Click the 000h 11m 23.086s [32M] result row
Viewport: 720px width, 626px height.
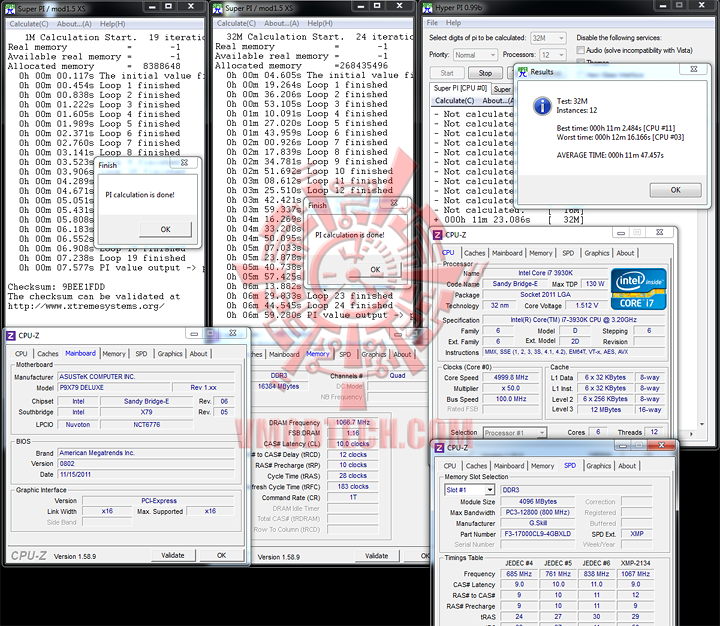tap(509, 220)
